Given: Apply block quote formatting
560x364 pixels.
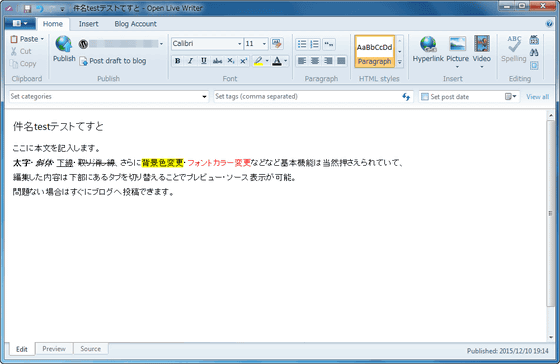Looking at the screenshot, I should point(329,44).
